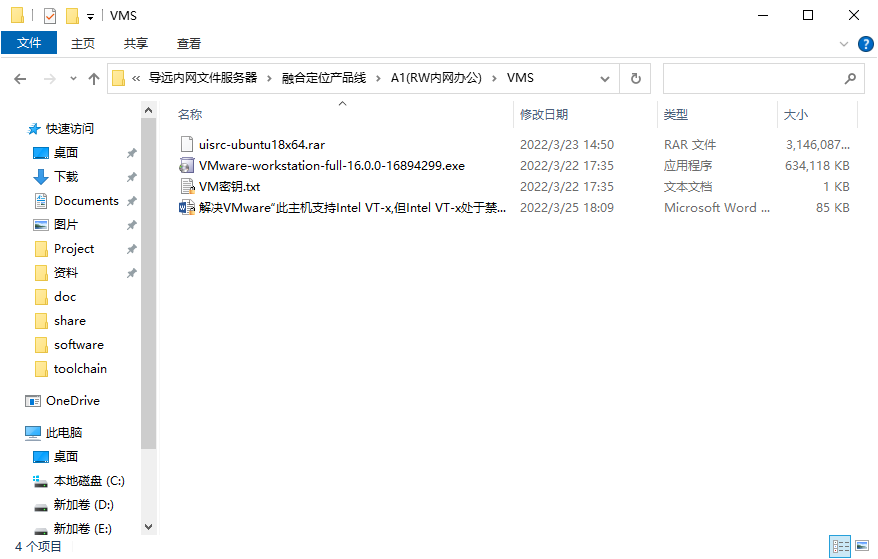Navigate to A1(RW内网办公) in breadcrumb

(x=436, y=78)
